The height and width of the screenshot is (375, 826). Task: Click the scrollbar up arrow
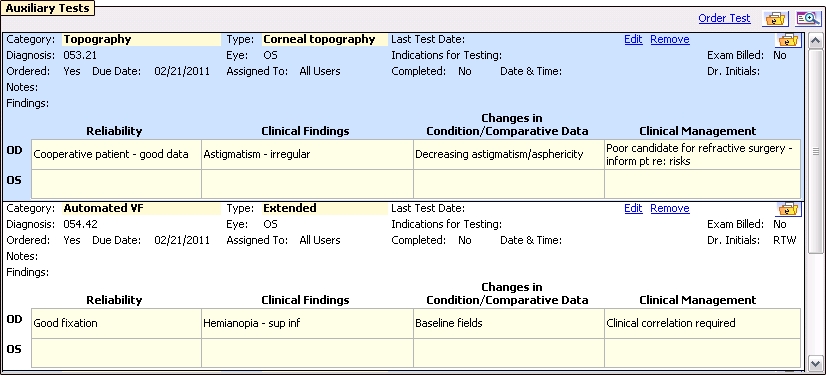coord(815,42)
